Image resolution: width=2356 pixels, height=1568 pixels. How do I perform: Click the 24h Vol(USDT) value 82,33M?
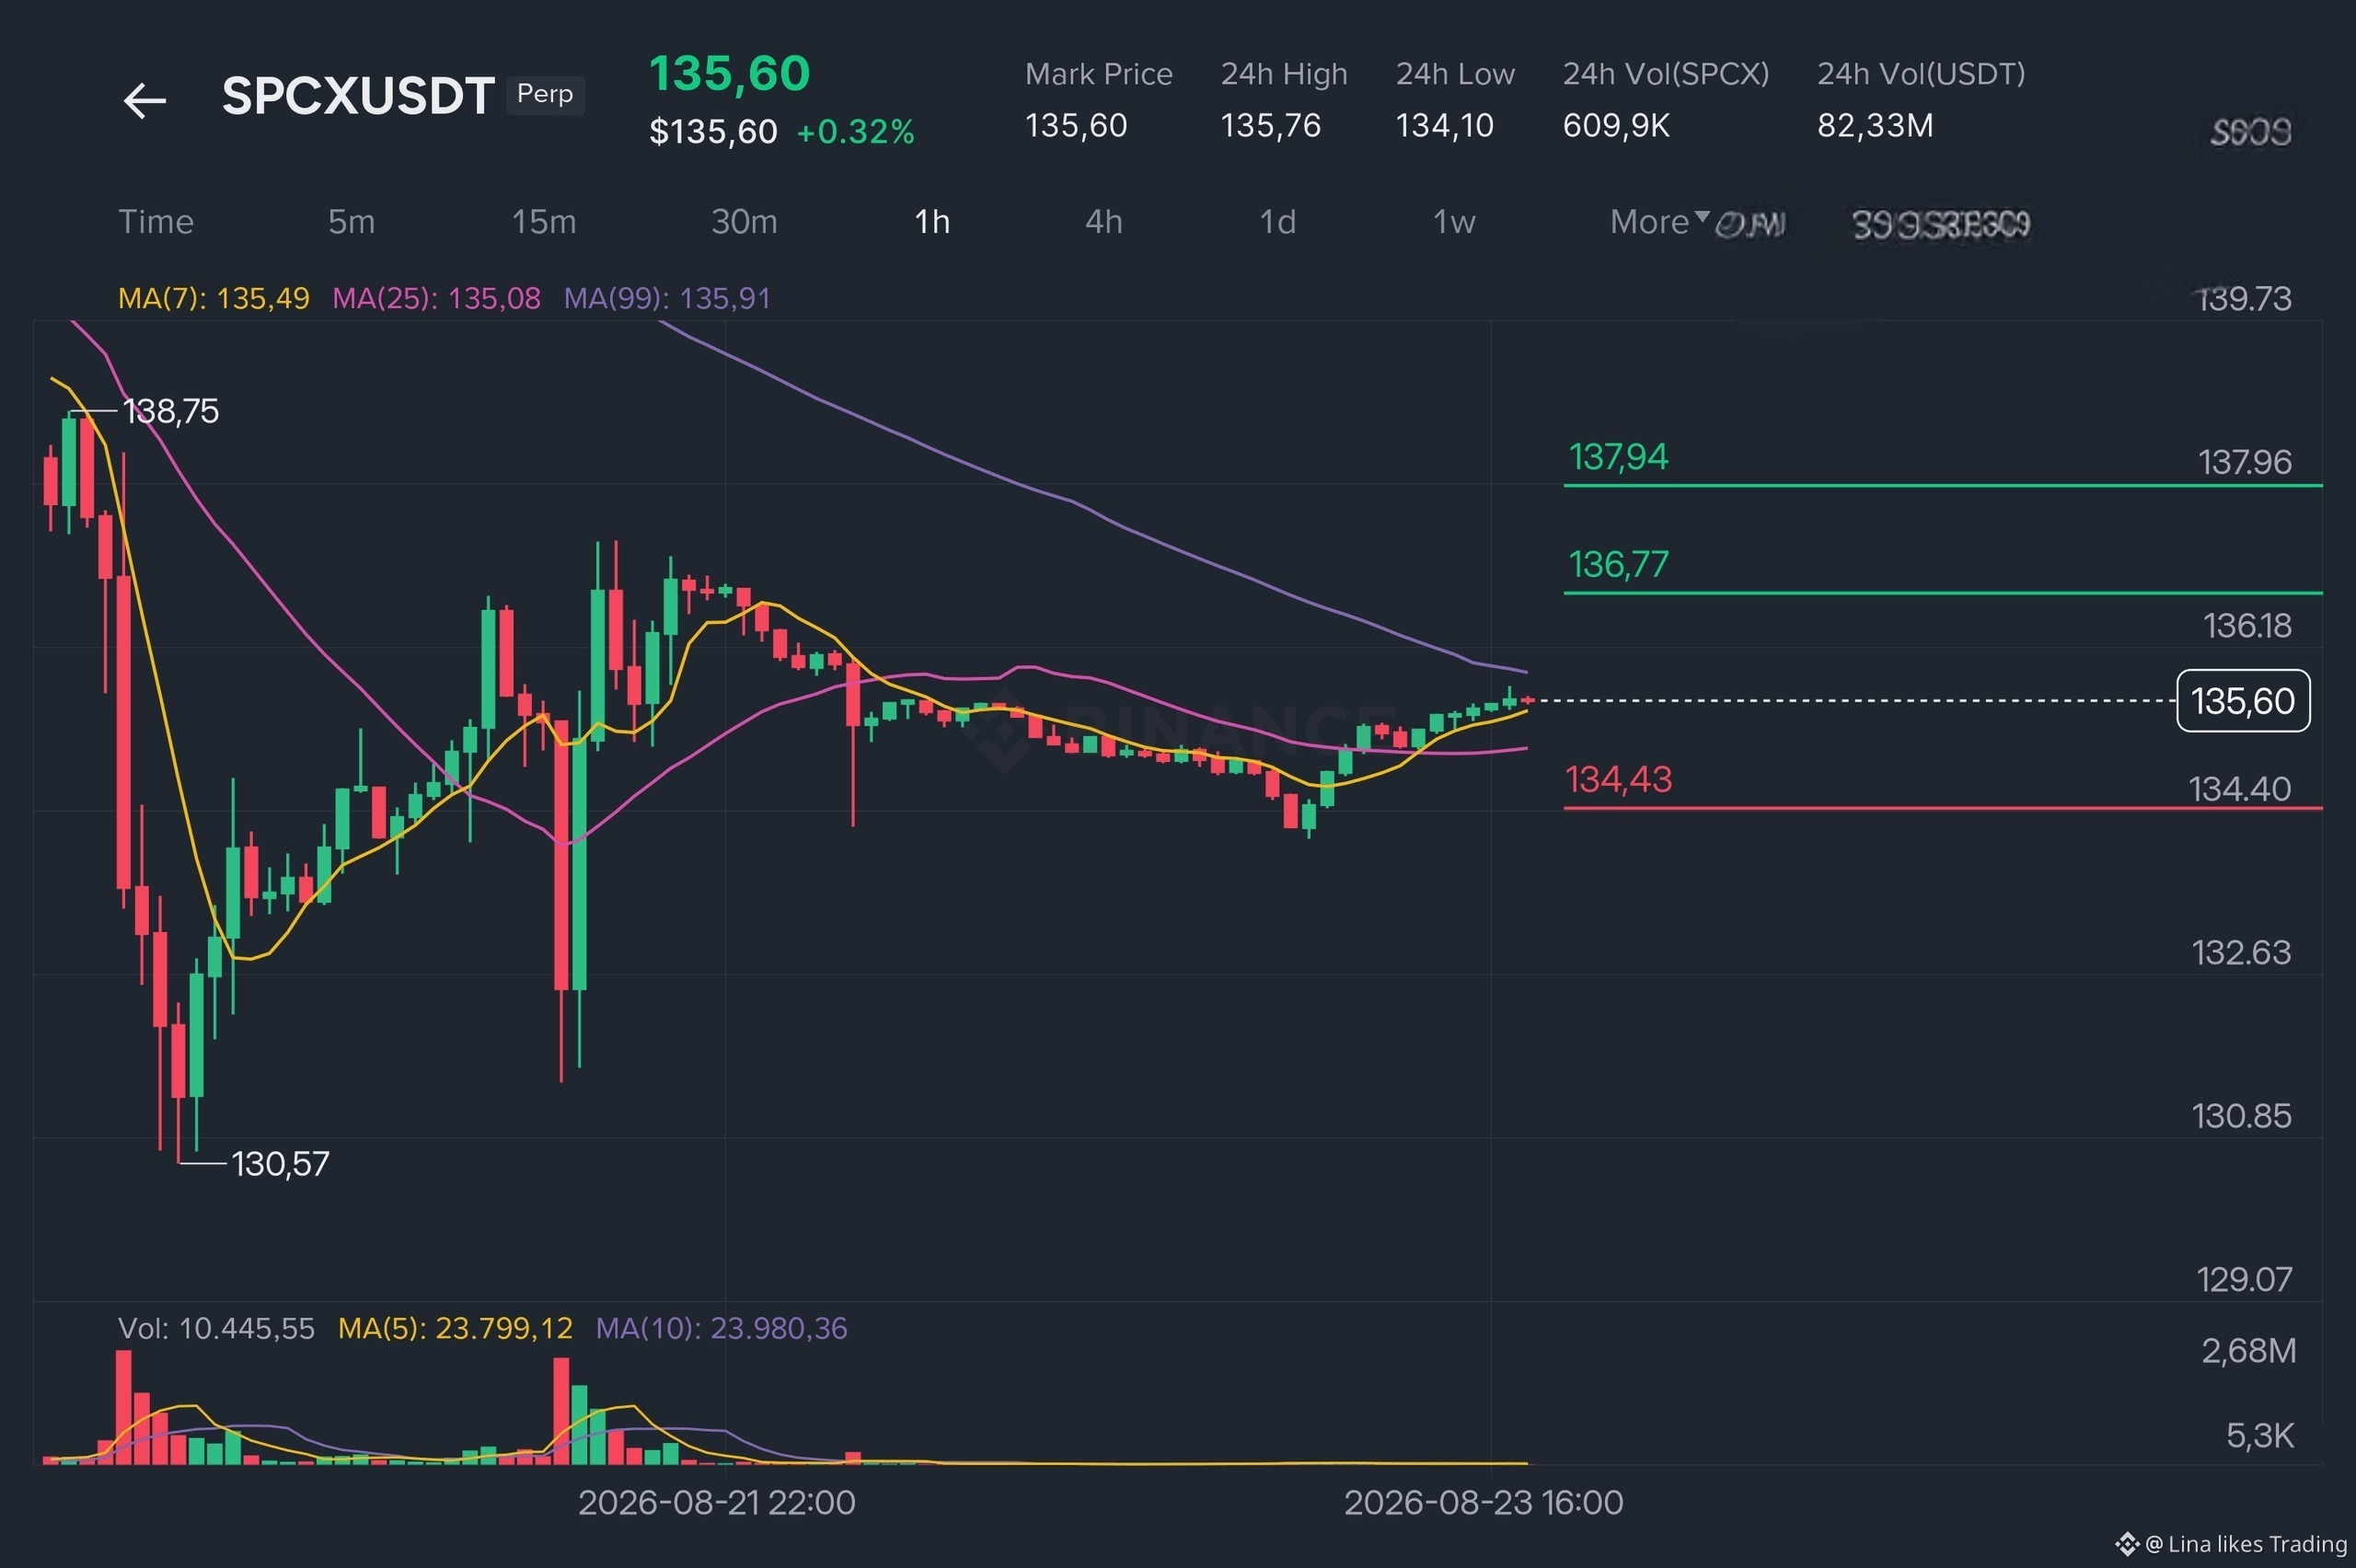[x=1875, y=126]
